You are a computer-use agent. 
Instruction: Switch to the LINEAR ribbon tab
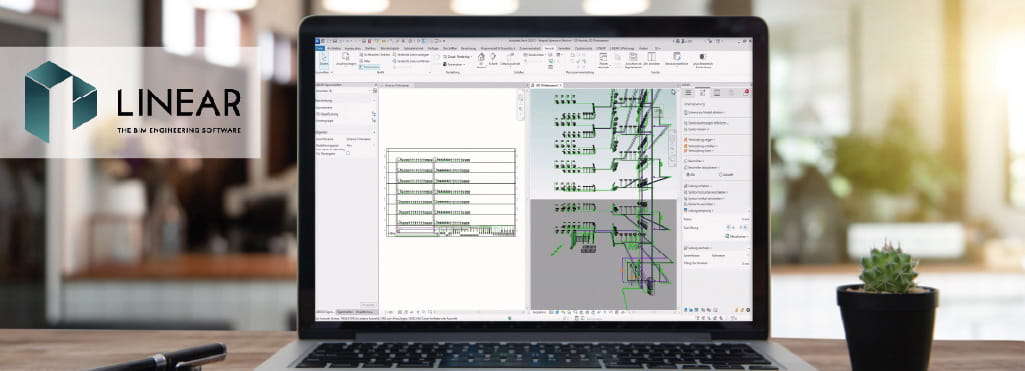(x=601, y=48)
